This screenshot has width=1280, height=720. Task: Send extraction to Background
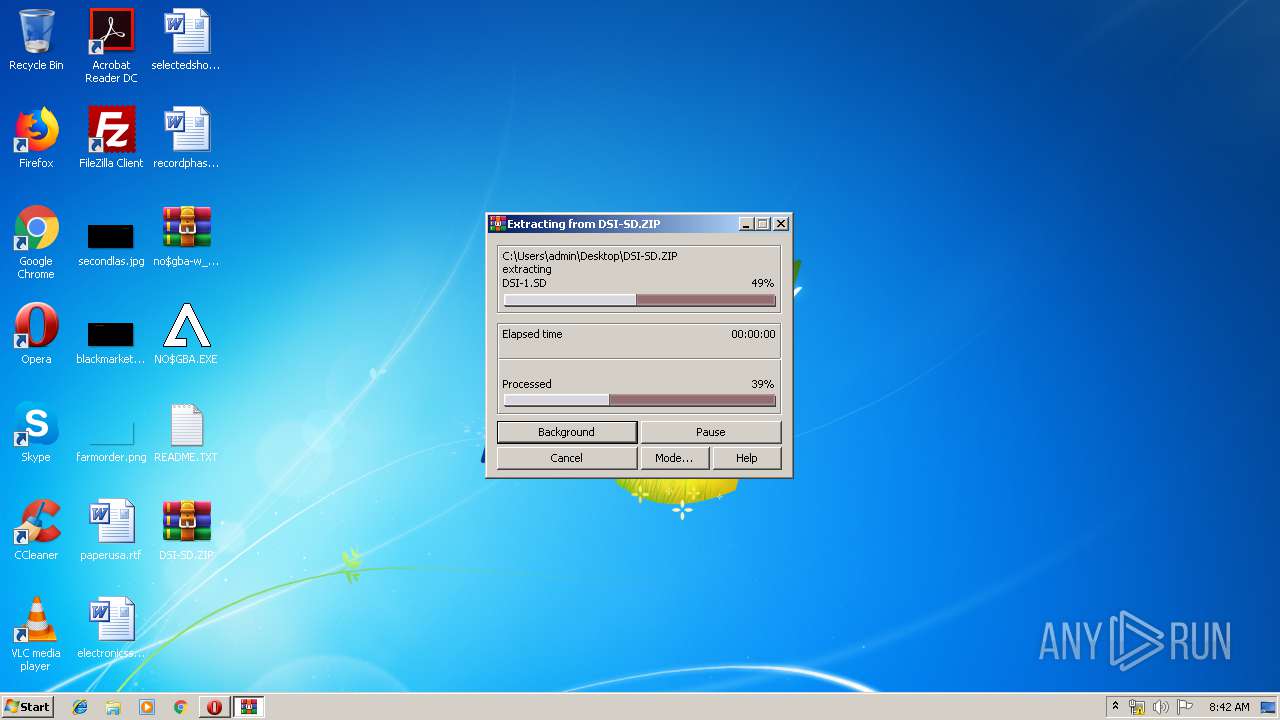(x=567, y=432)
